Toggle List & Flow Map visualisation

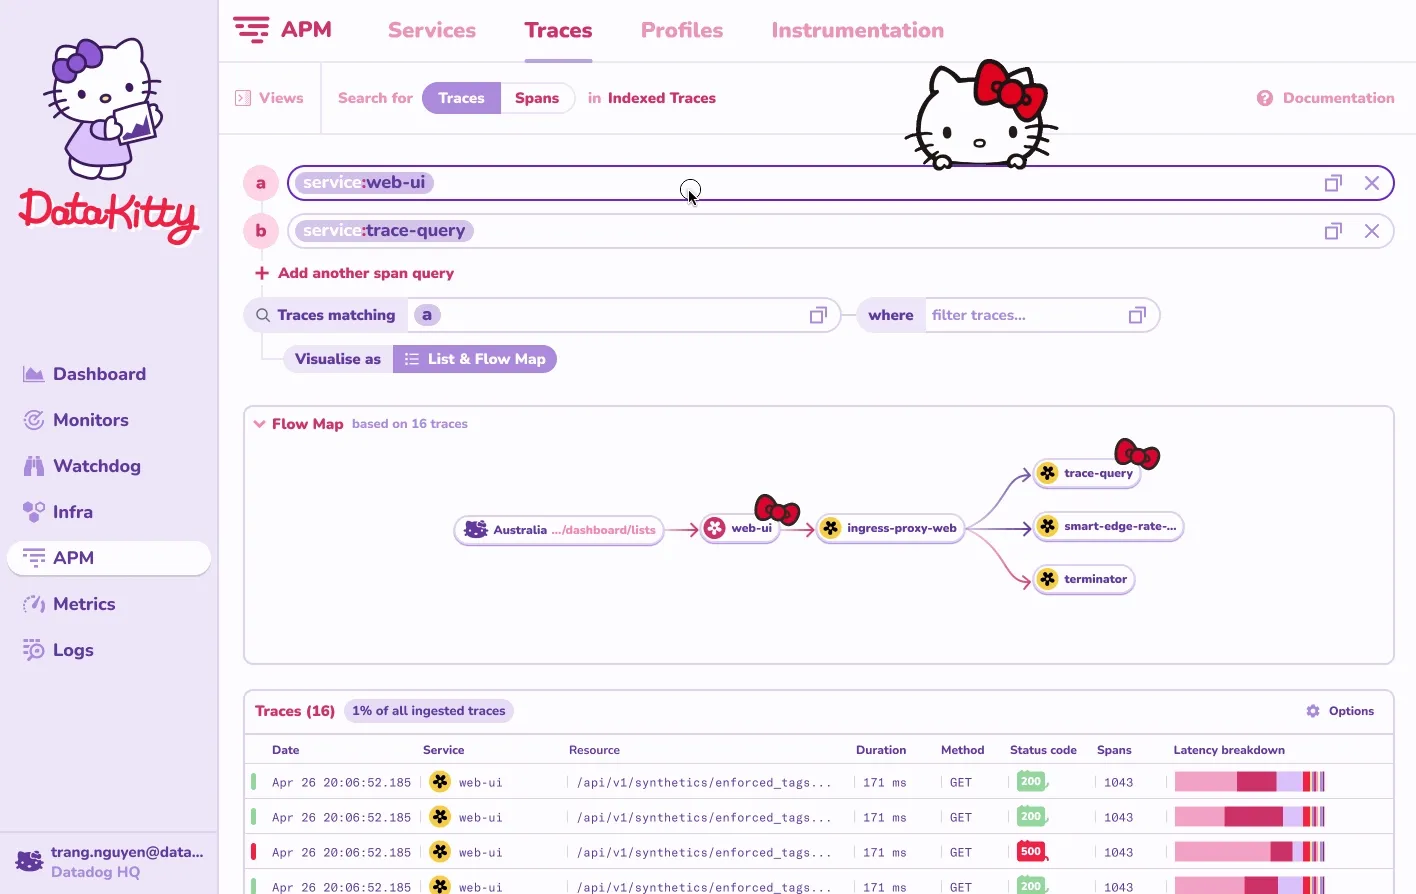tap(475, 359)
